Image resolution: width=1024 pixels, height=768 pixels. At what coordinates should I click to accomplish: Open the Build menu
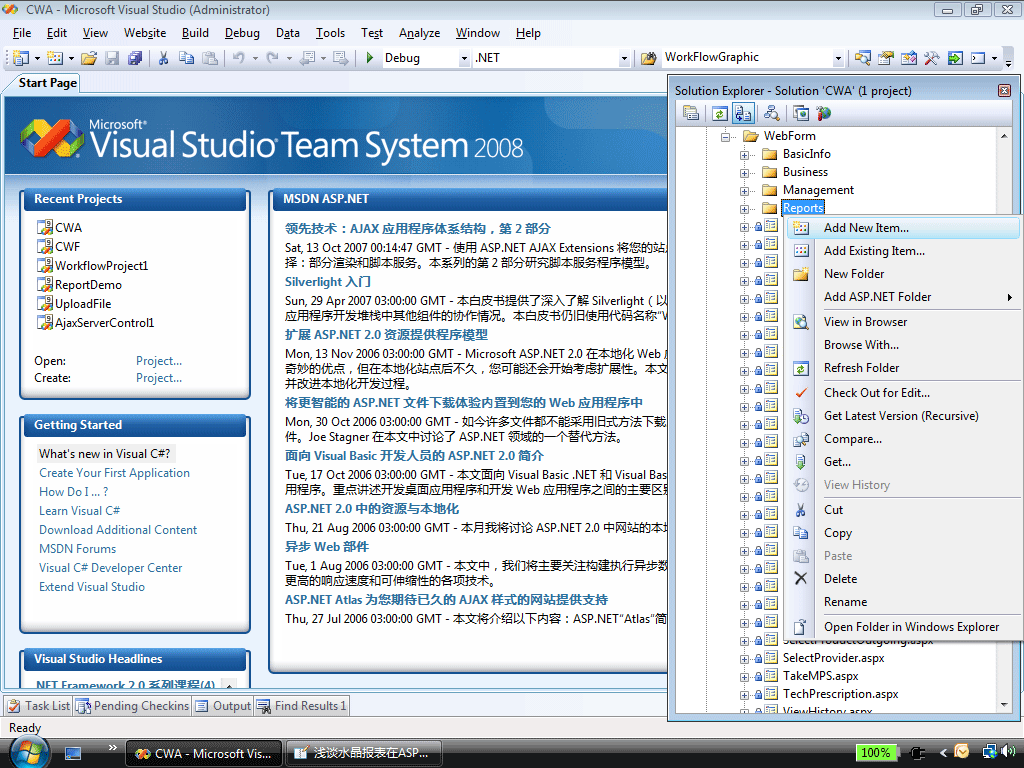pos(195,33)
